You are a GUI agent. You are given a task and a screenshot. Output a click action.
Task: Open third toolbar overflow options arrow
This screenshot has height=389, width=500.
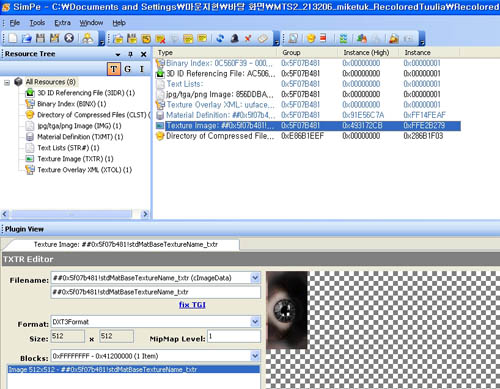click(x=422, y=39)
